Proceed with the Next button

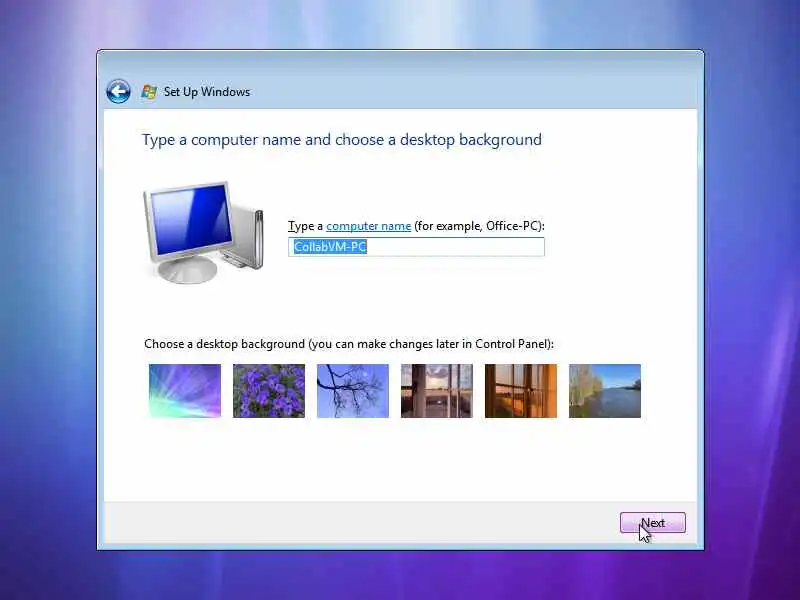point(653,523)
